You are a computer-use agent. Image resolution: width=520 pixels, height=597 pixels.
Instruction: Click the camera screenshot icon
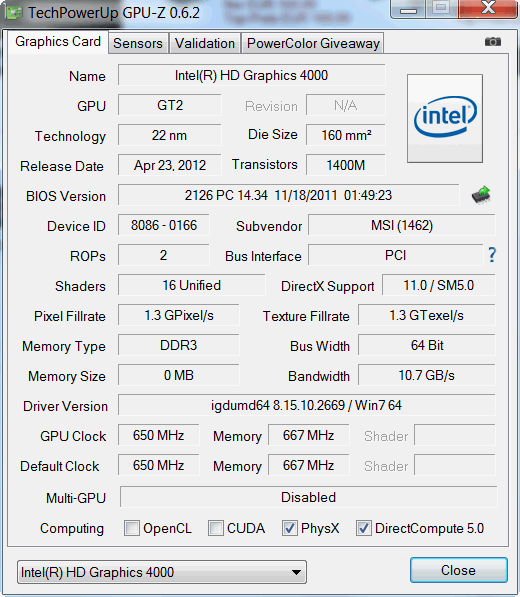(x=493, y=42)
